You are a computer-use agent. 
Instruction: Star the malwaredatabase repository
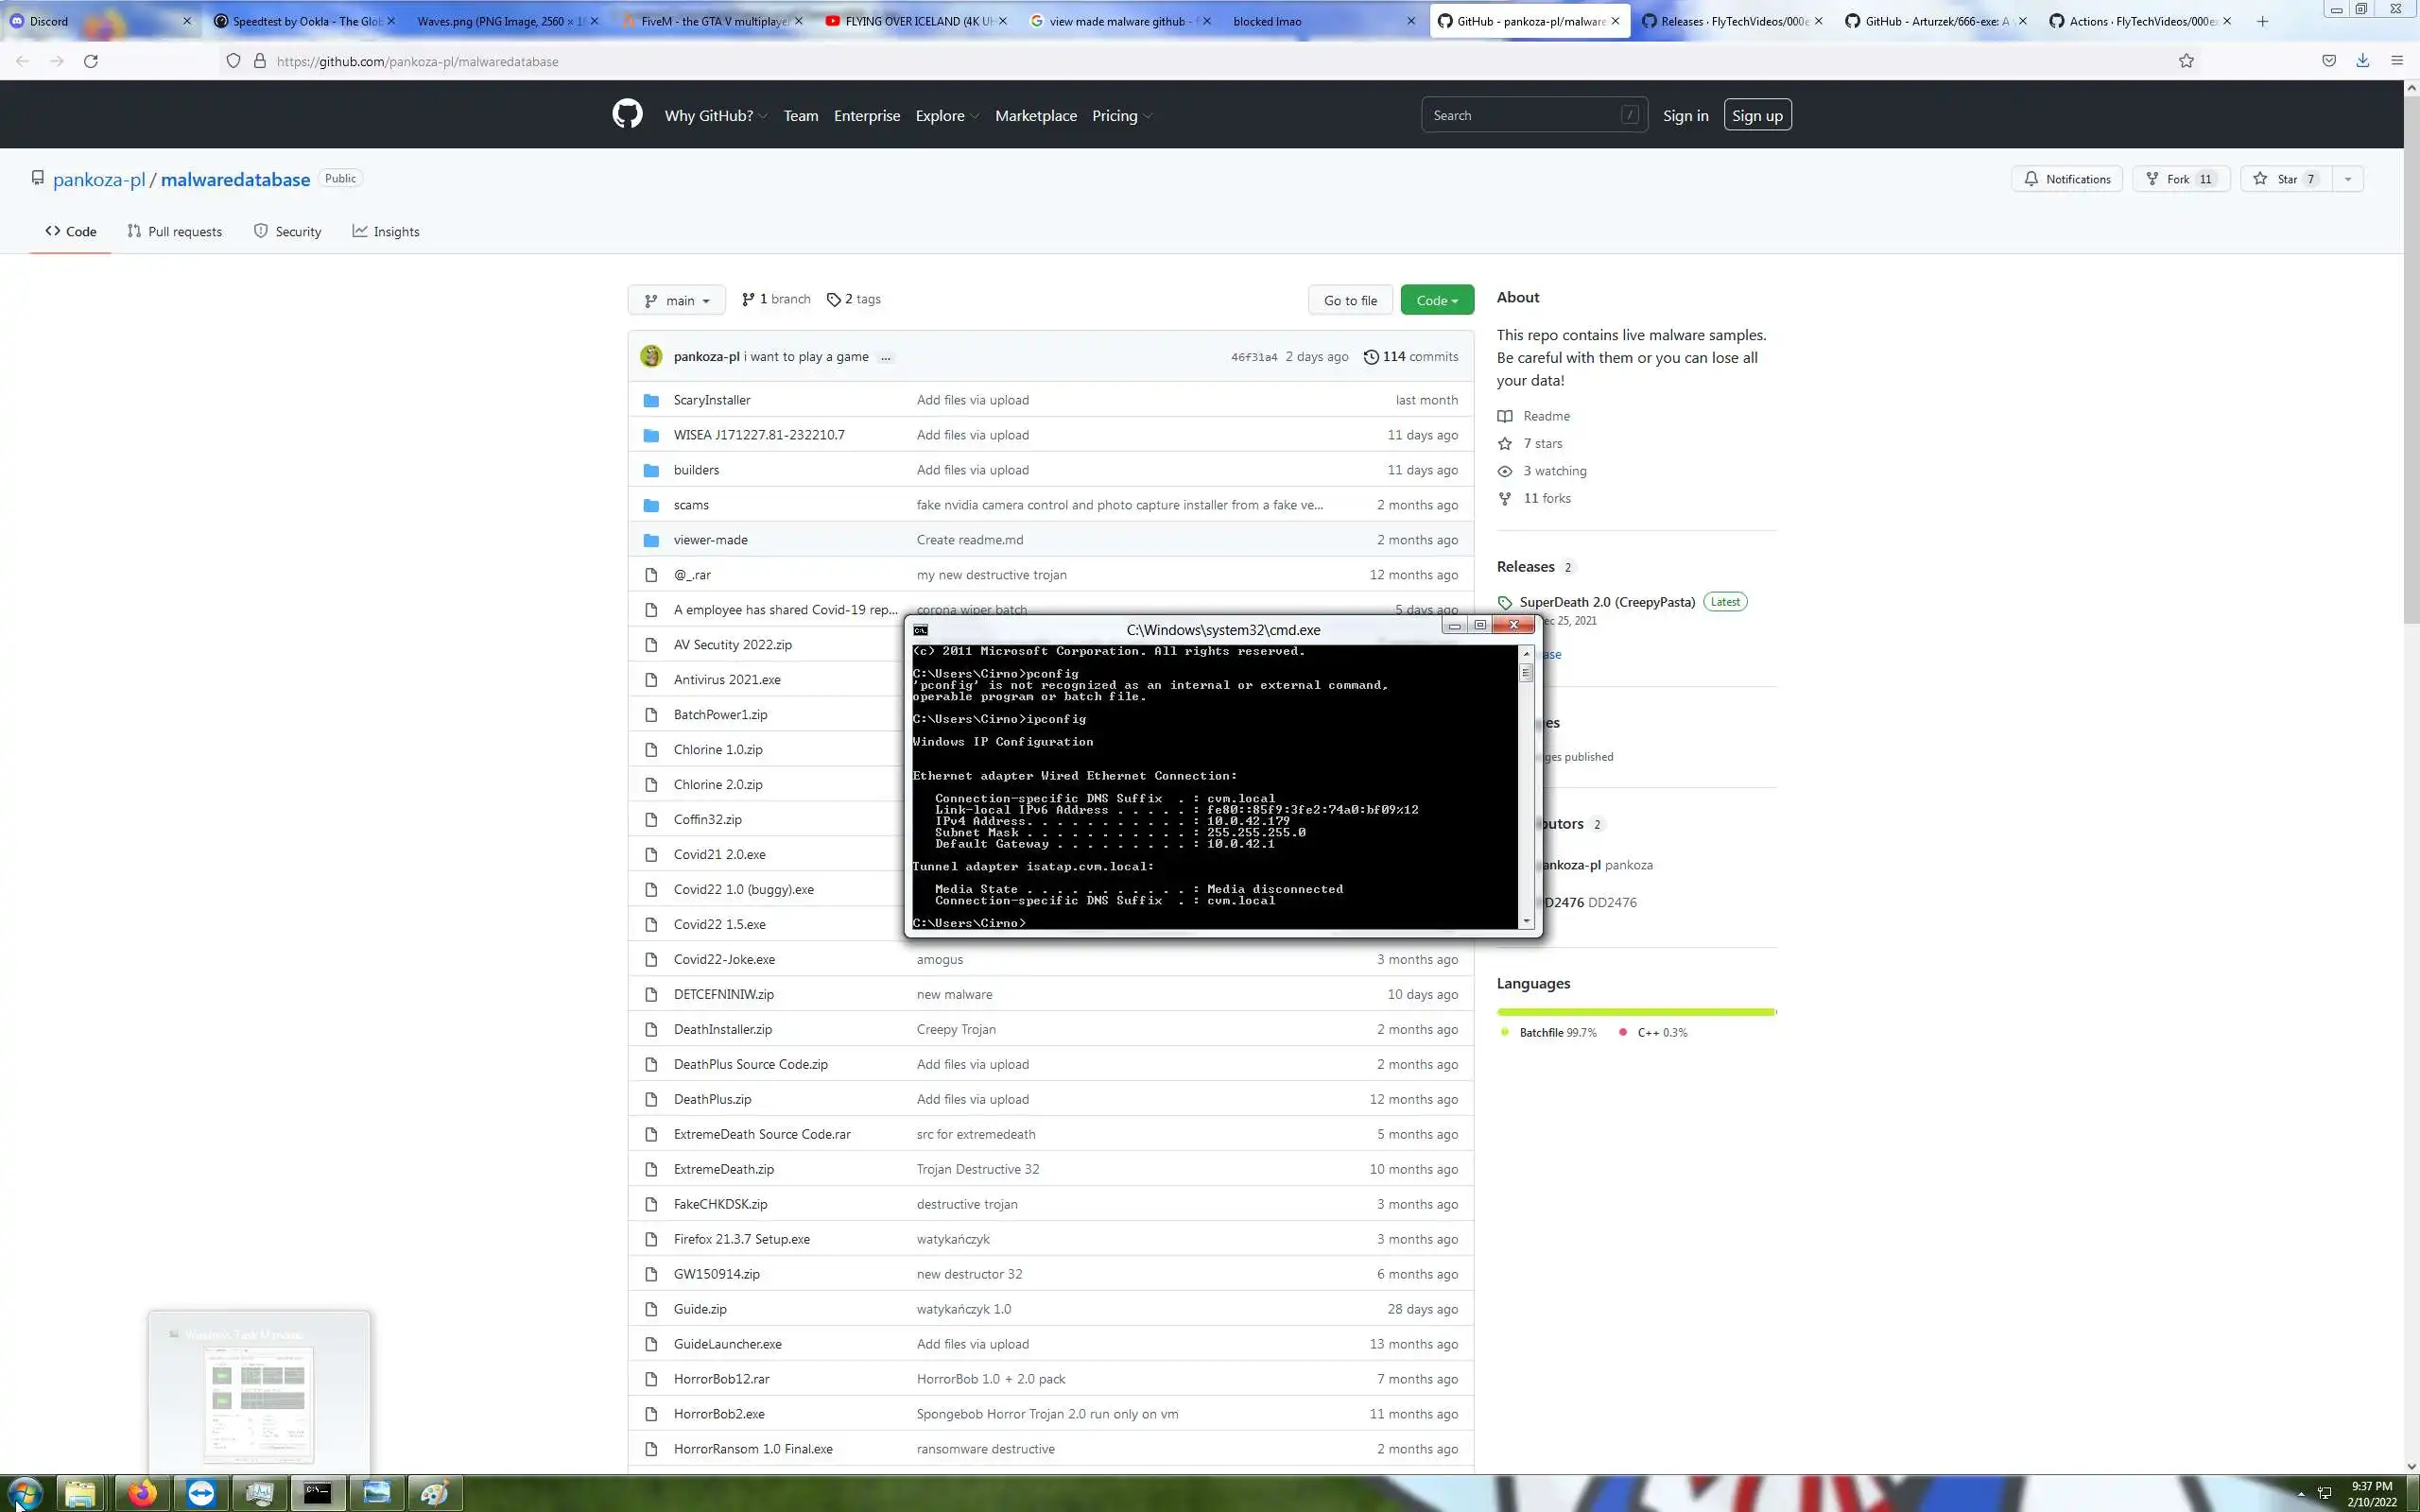[x=2286, y=179]
